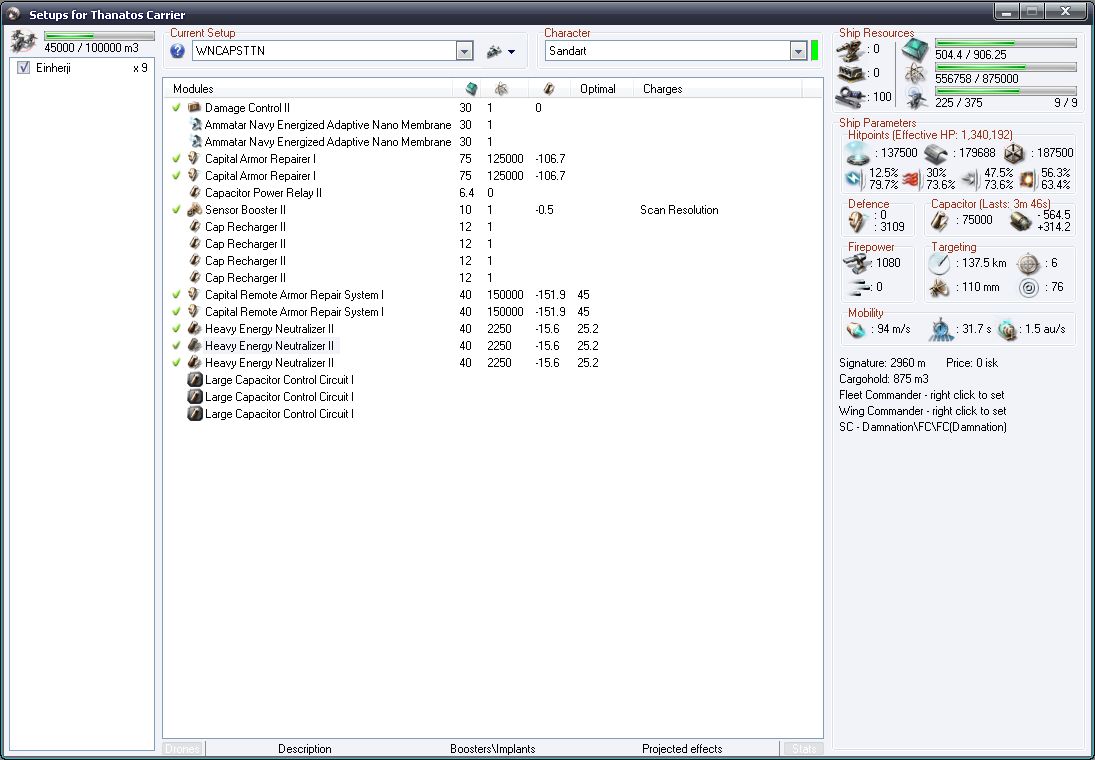The image size is (1095, 760).
Task: Toggle the Damage Control II active checkmark
Action: 176,108
